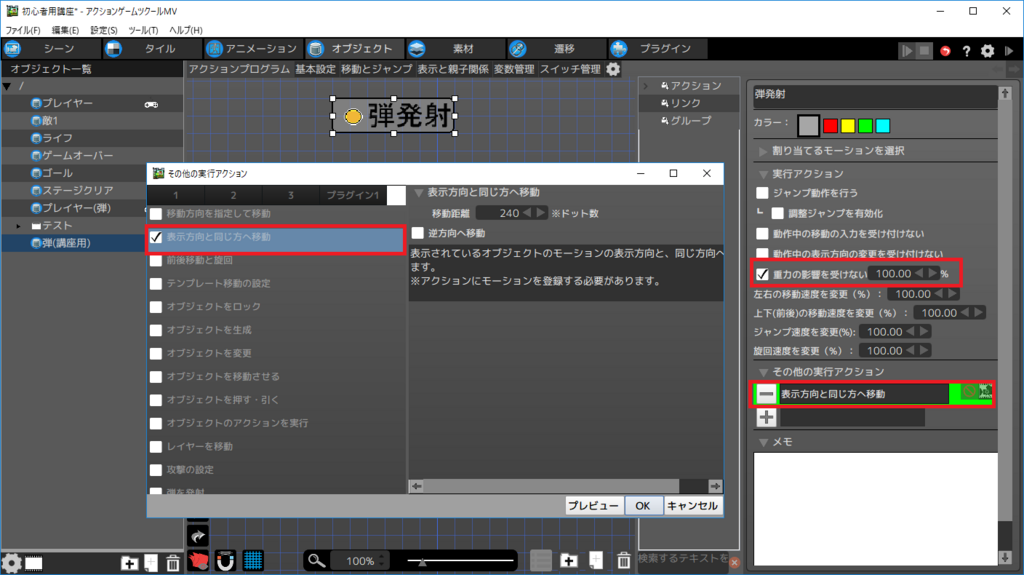The image size is (1024, 575).
Task: Click the trash icon right of zoom bar
Action: 624,561
